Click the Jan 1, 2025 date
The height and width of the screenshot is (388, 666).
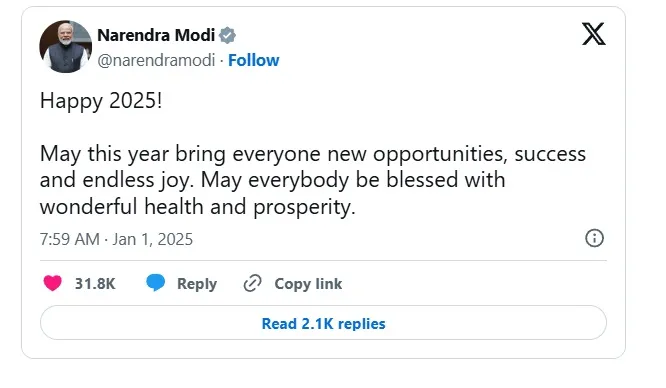[x=152, y=239]
